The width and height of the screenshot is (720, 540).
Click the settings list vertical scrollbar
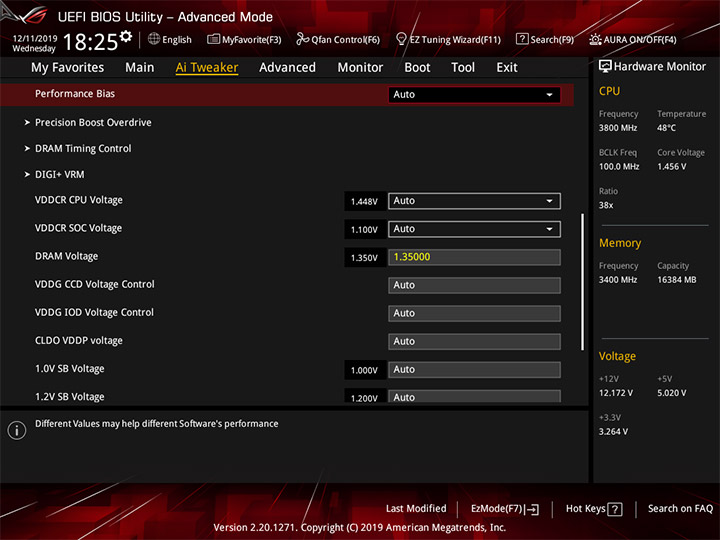tap(582, 281)
